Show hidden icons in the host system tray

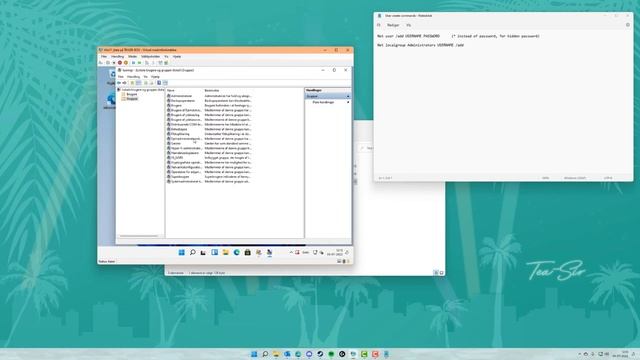point(580,354)
